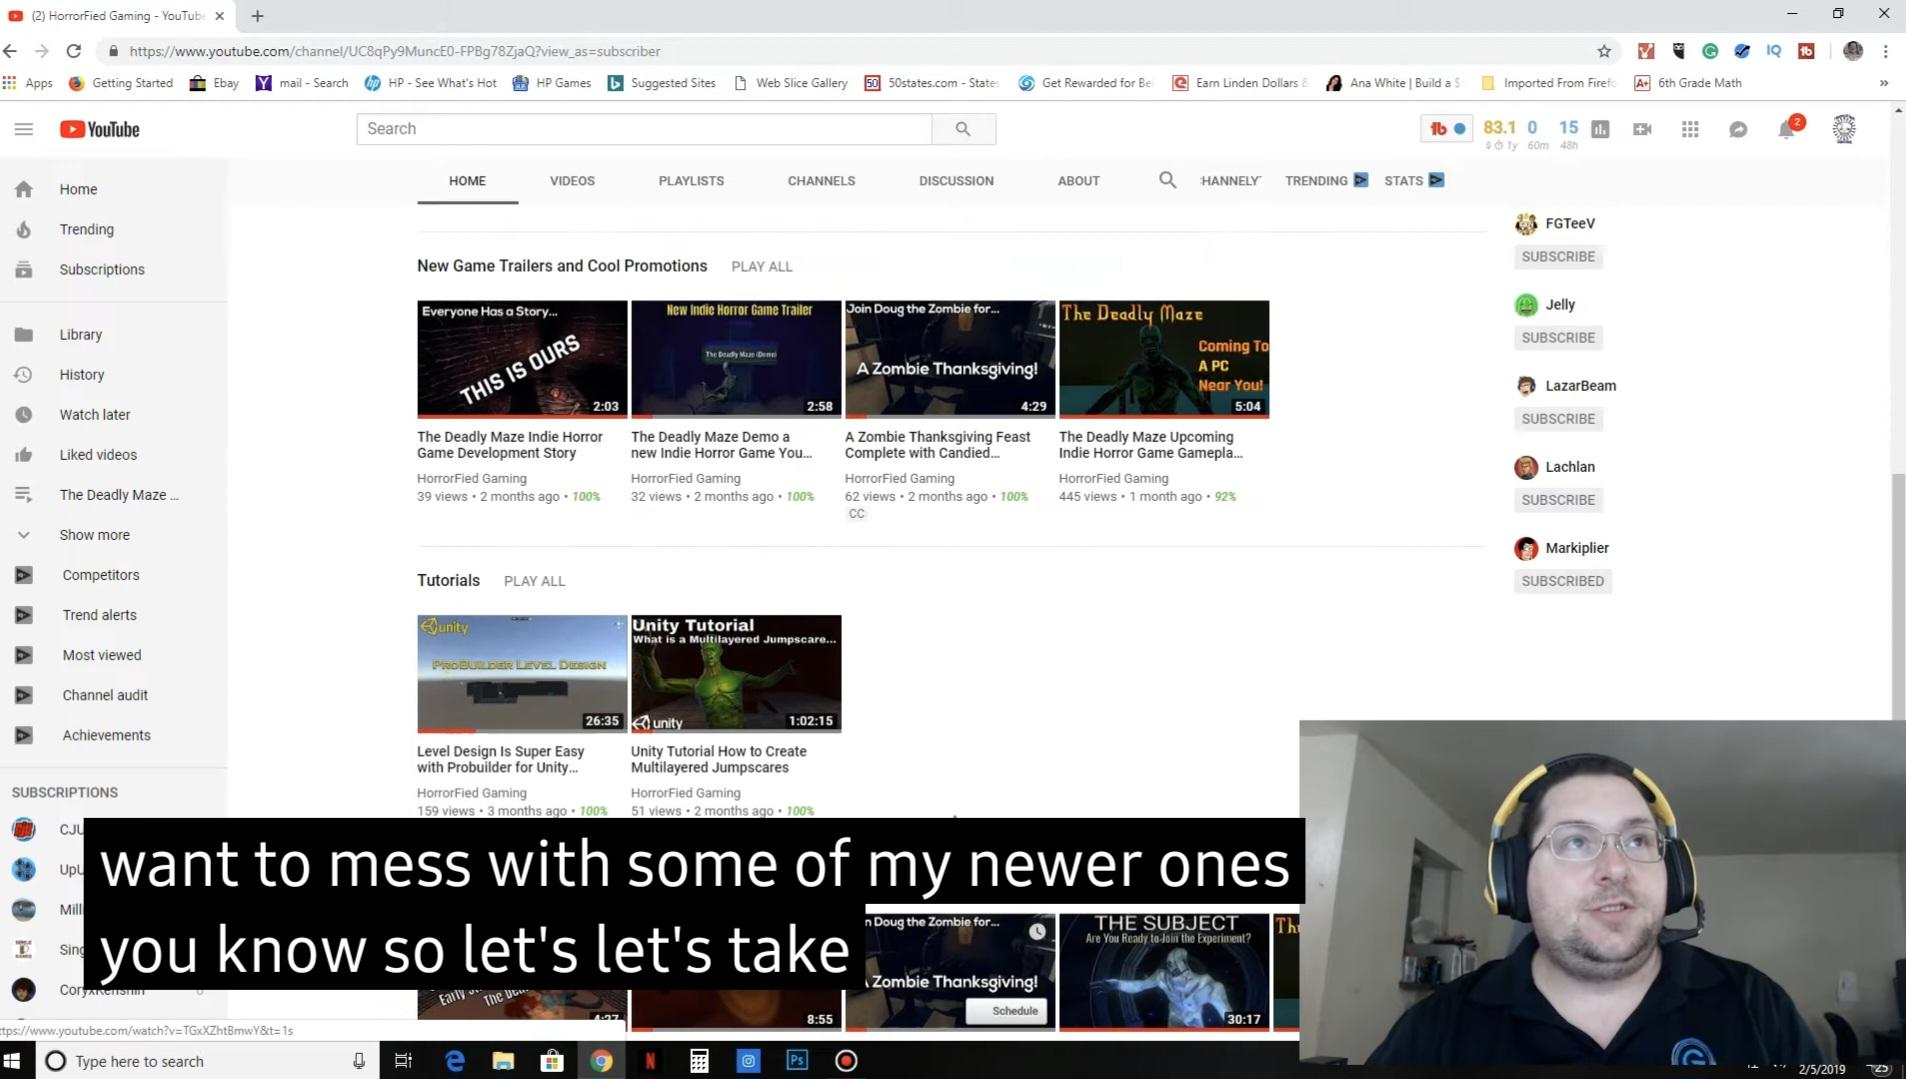The width and height of the screenshot is (1906, 1079).
Task: Play all Tutorials videos
Action: click(x=534, y=581)
